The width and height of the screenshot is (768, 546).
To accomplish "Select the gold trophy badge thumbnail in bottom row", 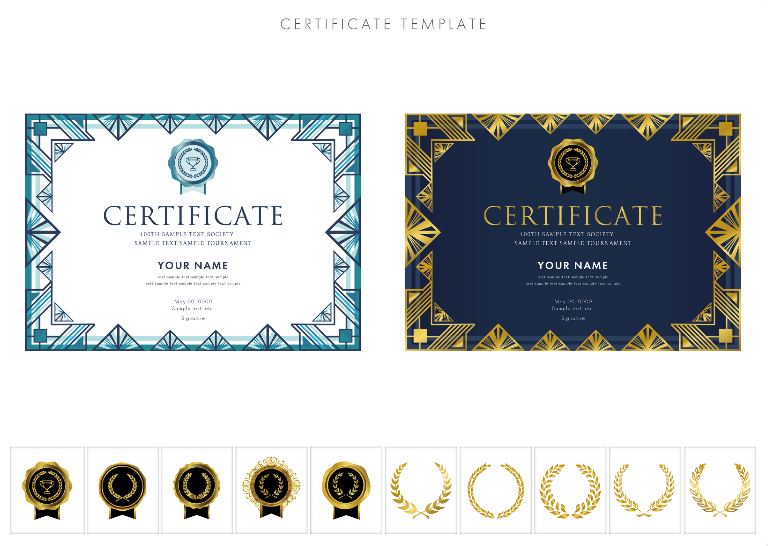I will tap(47, 490).
